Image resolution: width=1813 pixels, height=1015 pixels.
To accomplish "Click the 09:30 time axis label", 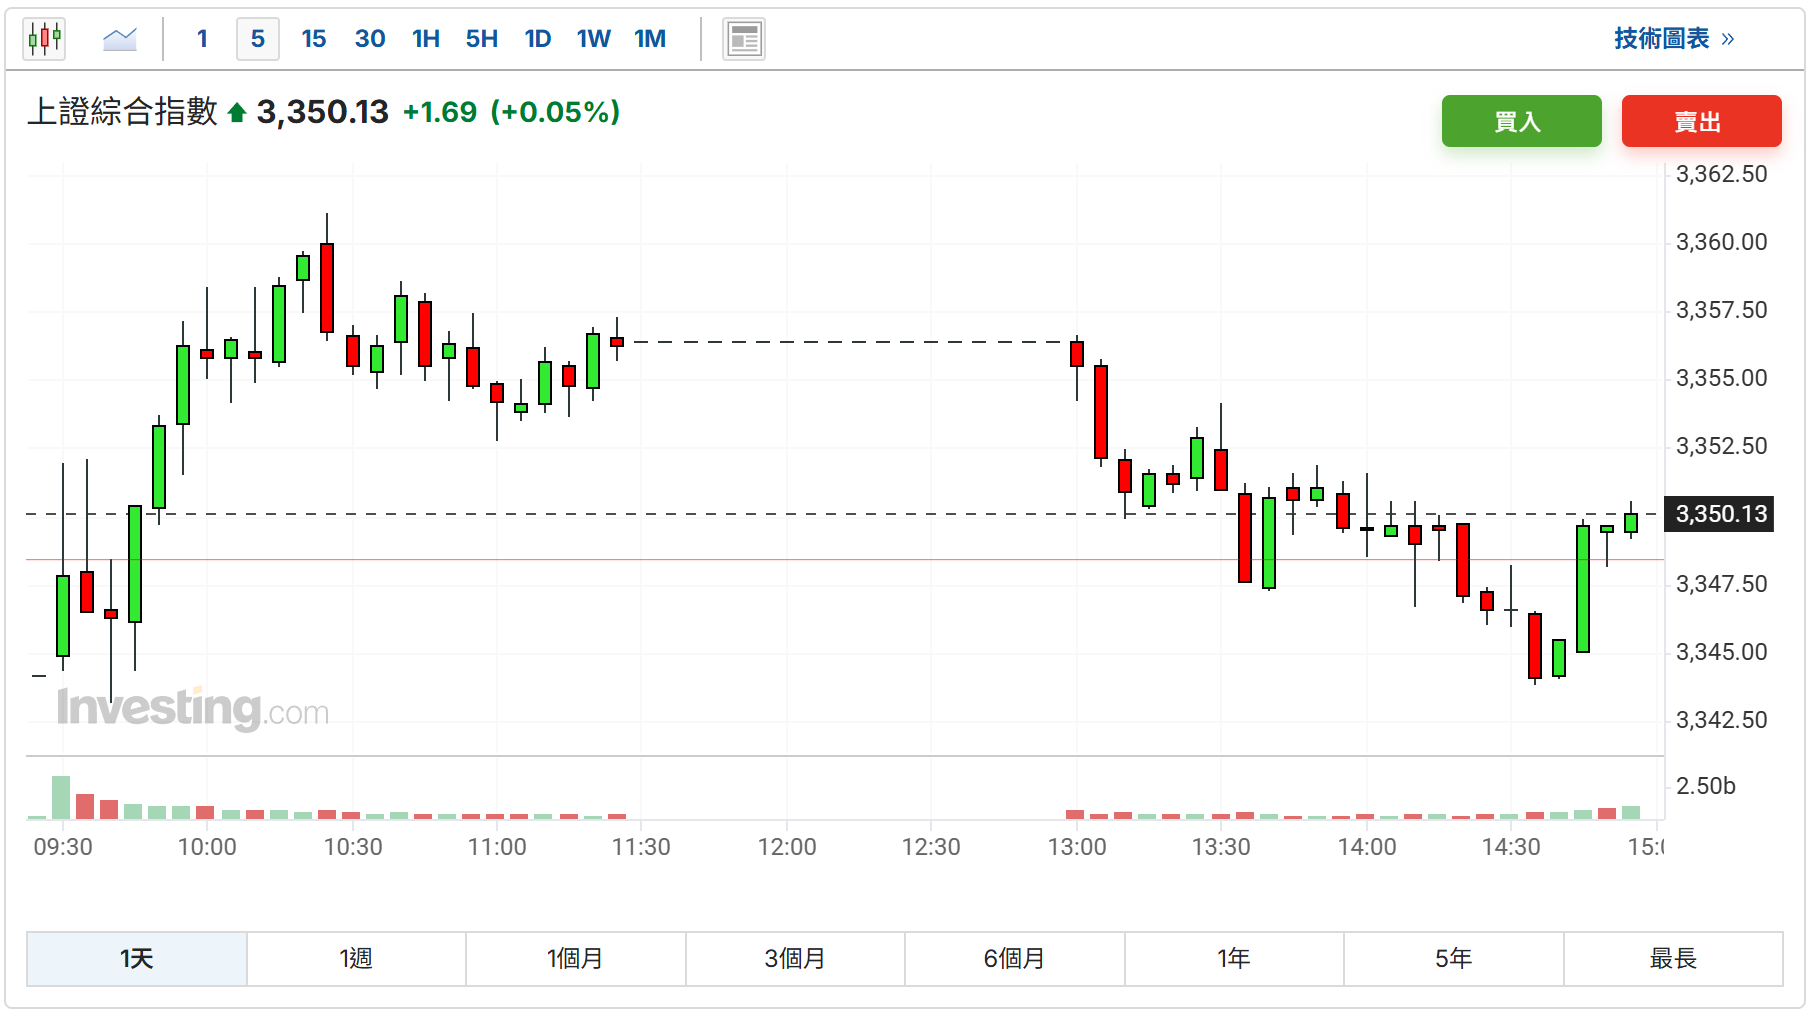I will [63, 847].
